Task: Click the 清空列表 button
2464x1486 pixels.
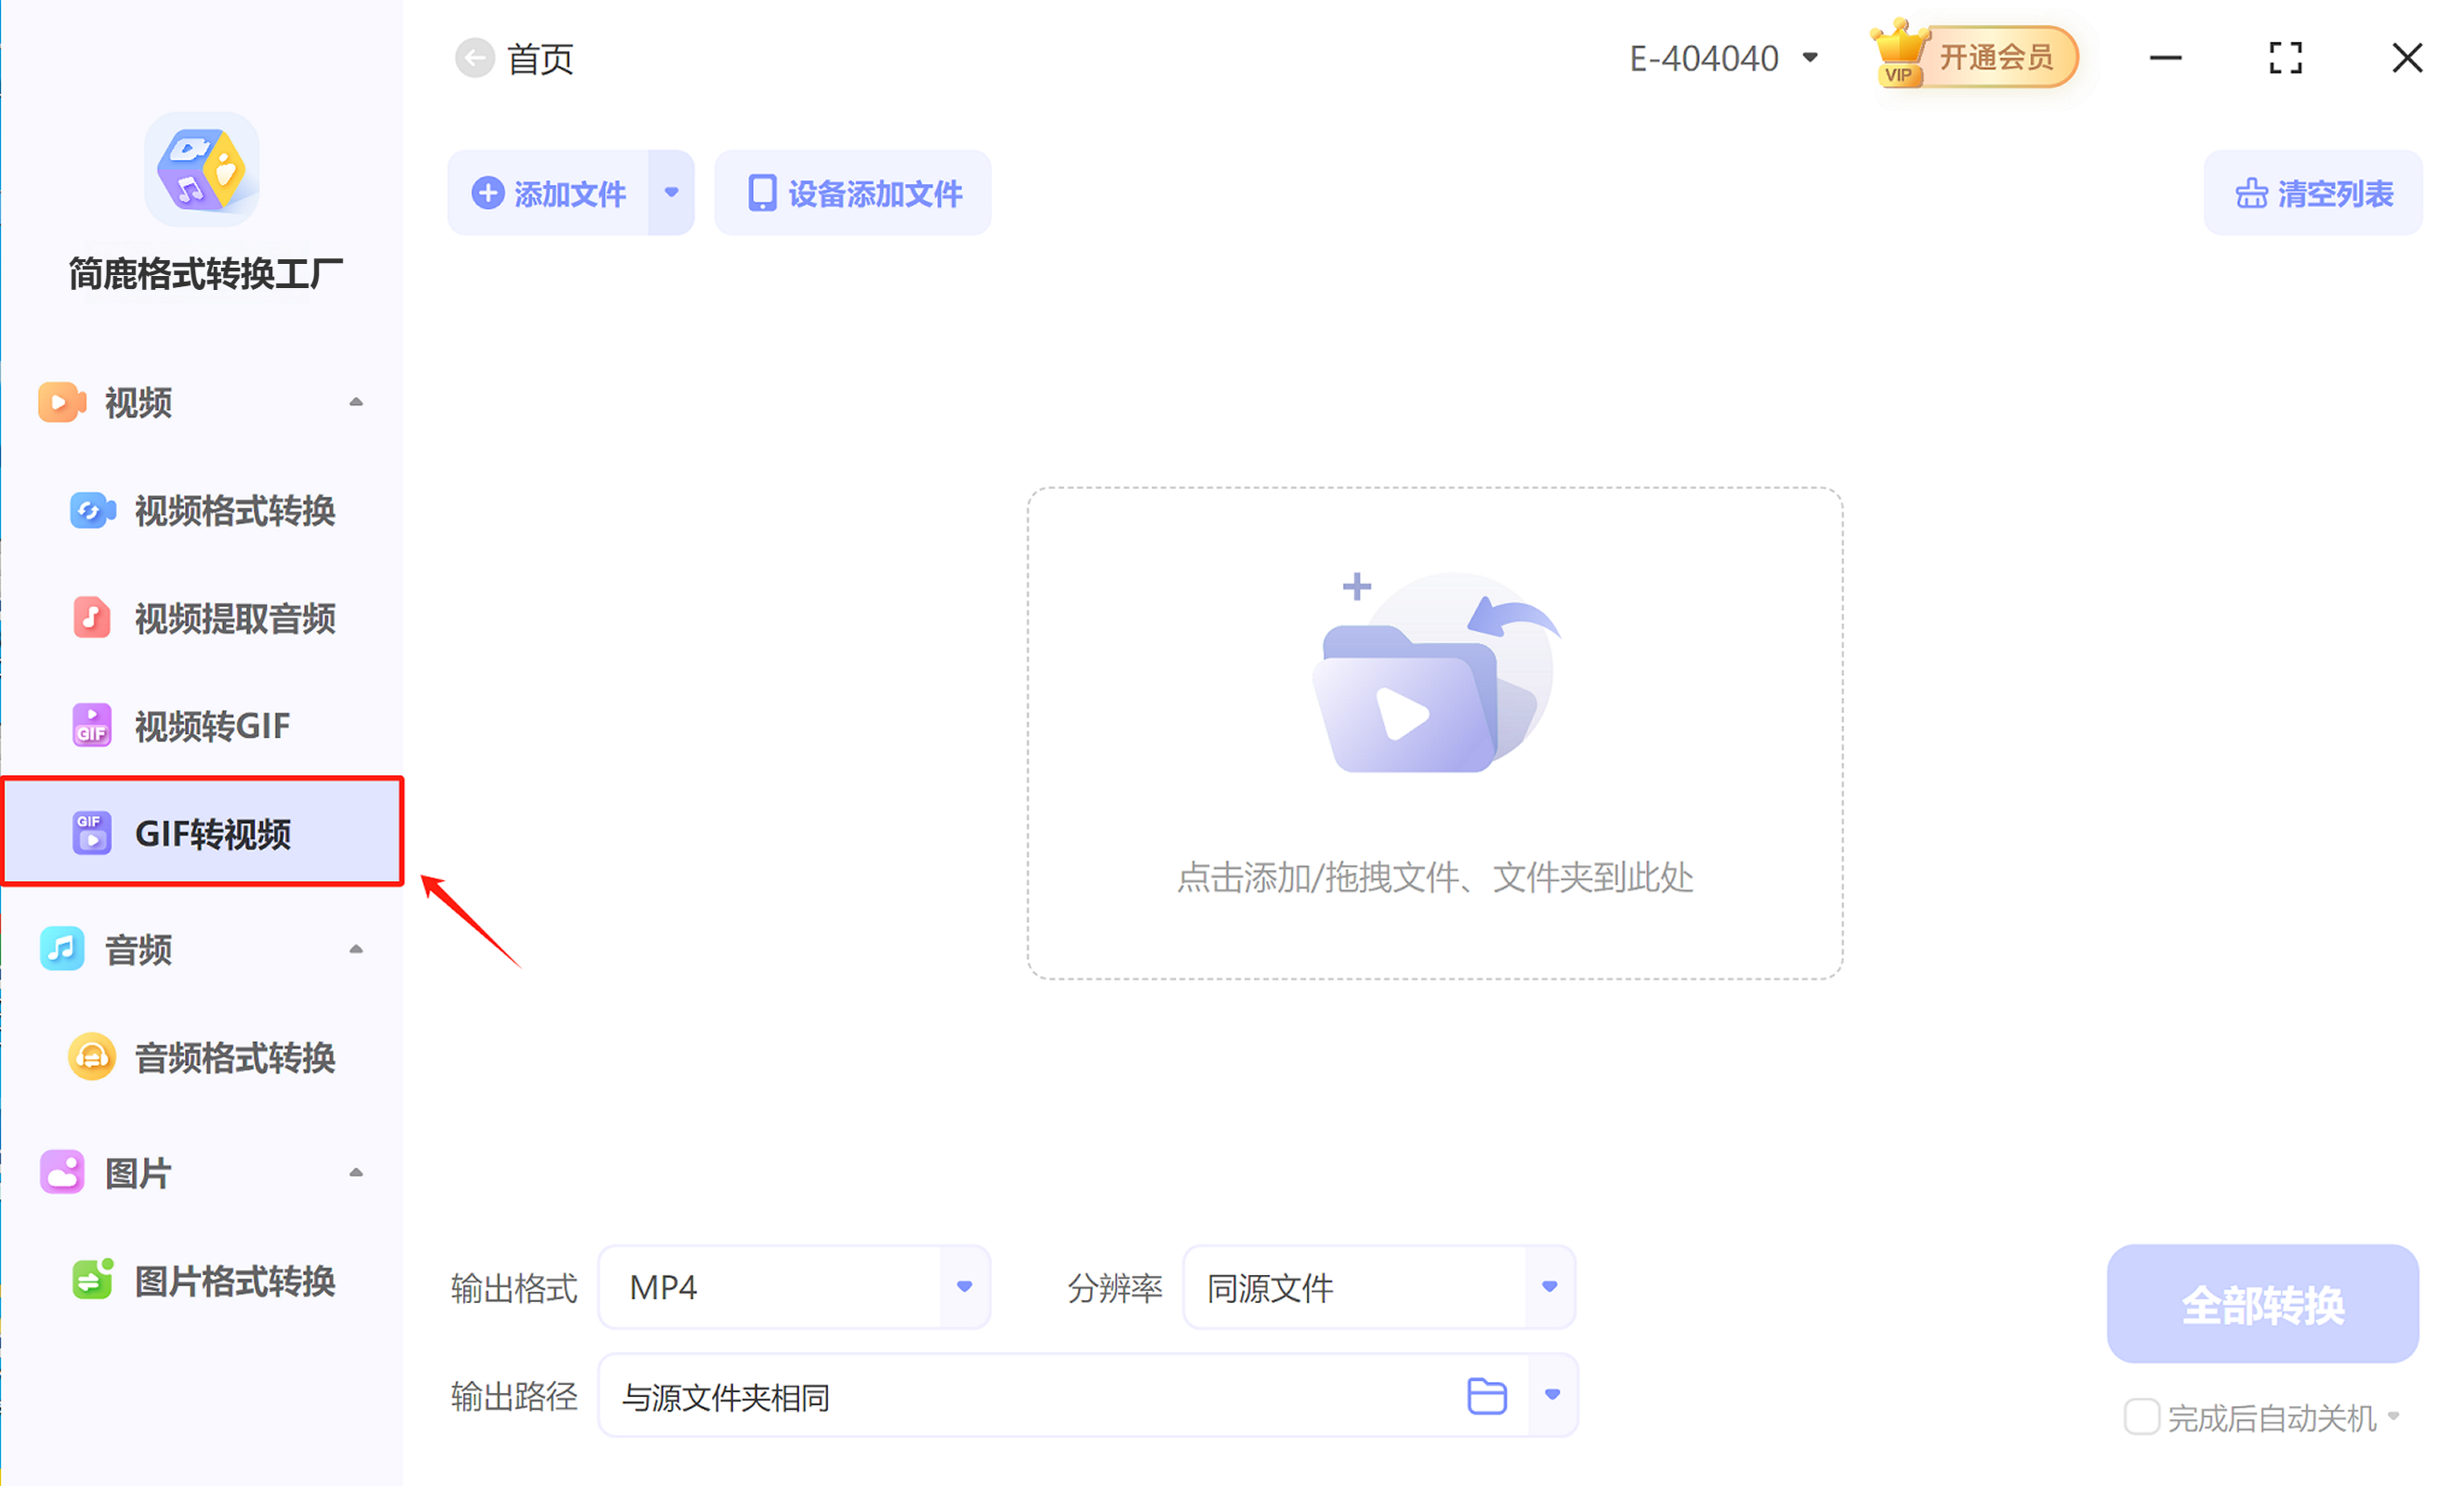Action: (2312, 193)
